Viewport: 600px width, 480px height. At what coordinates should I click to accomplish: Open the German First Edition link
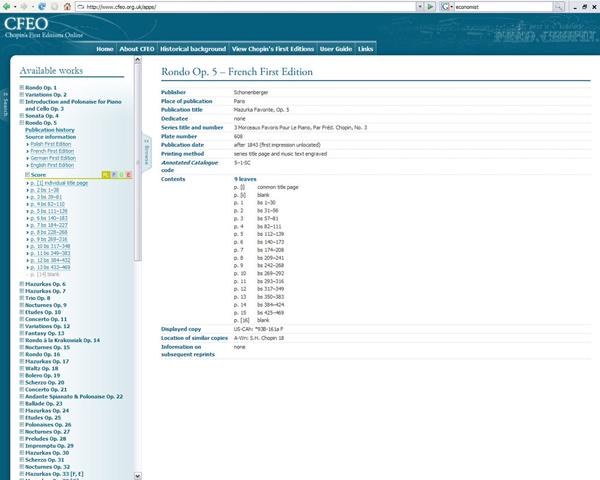tap(53, 158)
